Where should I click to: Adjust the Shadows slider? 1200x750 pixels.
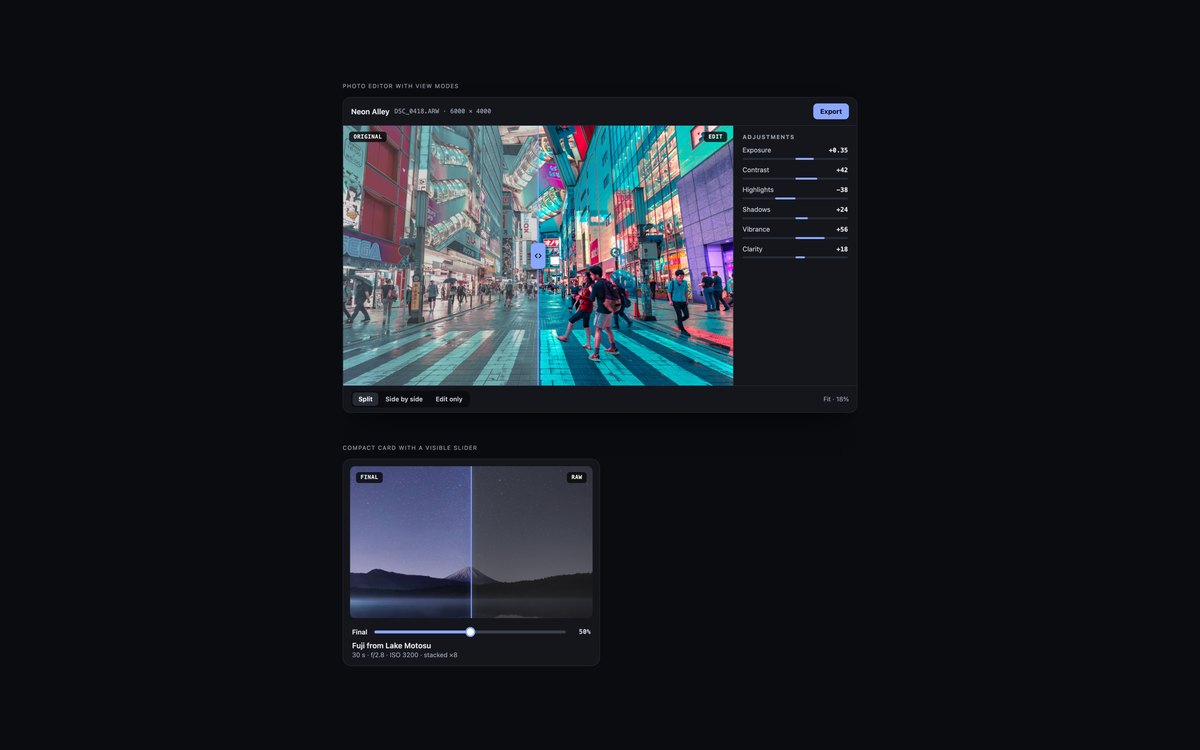coord(795,218)
